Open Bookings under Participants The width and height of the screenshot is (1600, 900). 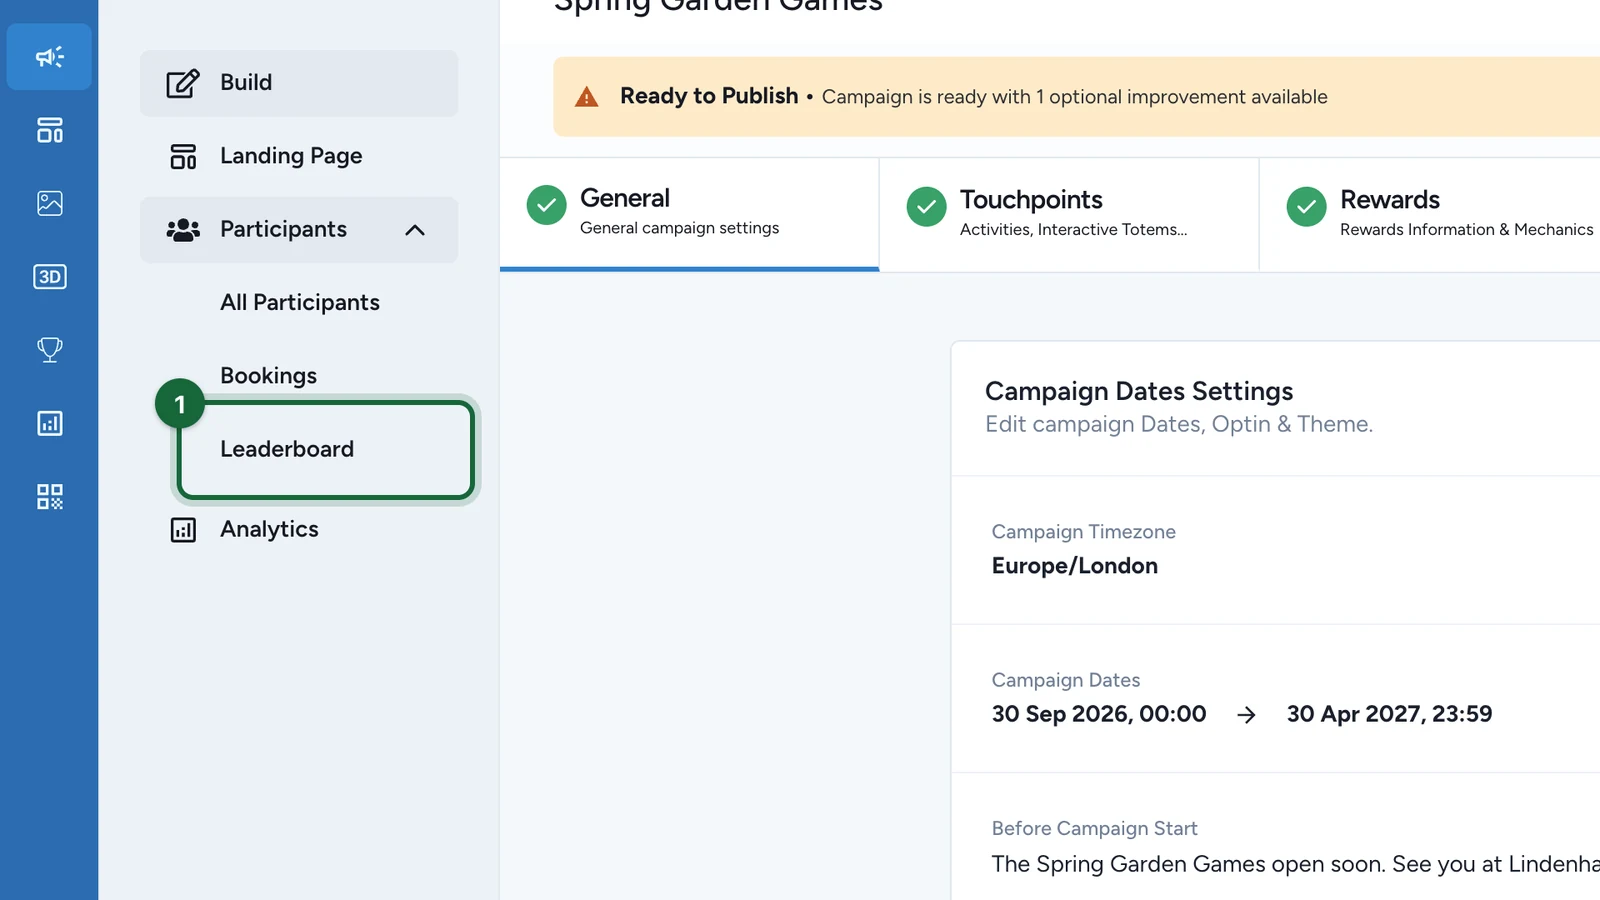(268, 376)
